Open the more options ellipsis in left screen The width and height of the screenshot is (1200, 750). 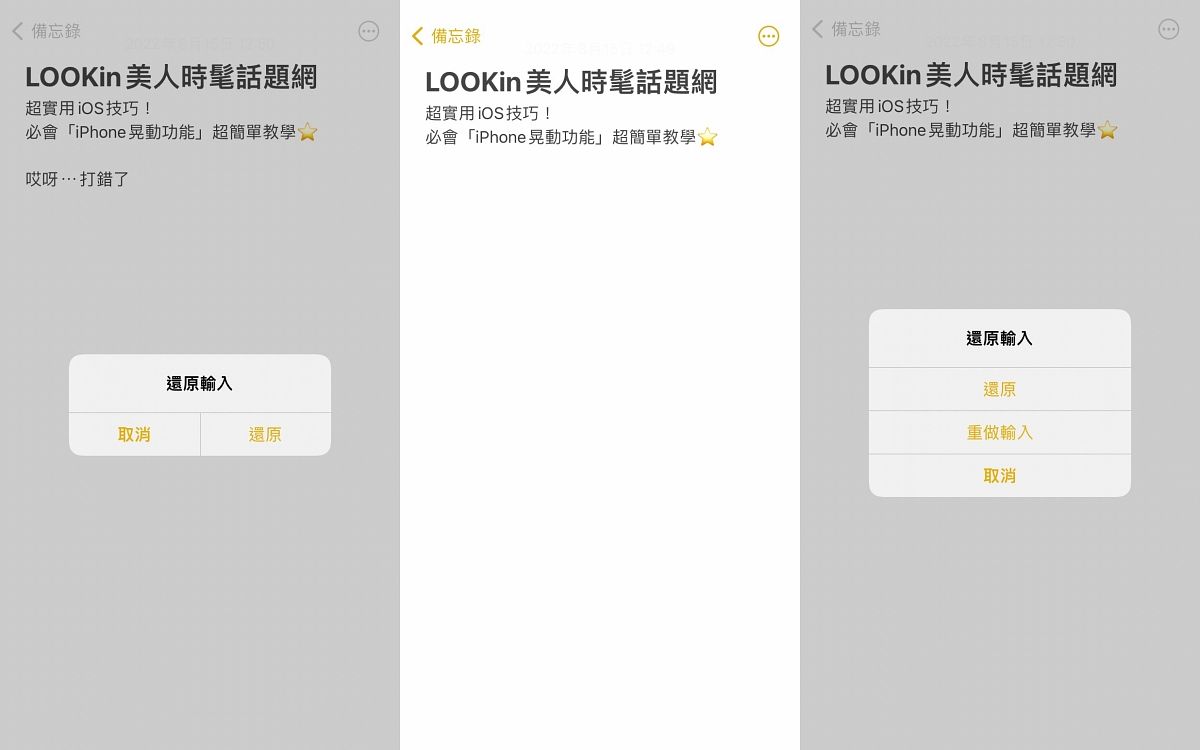click(x=369, y=31)
